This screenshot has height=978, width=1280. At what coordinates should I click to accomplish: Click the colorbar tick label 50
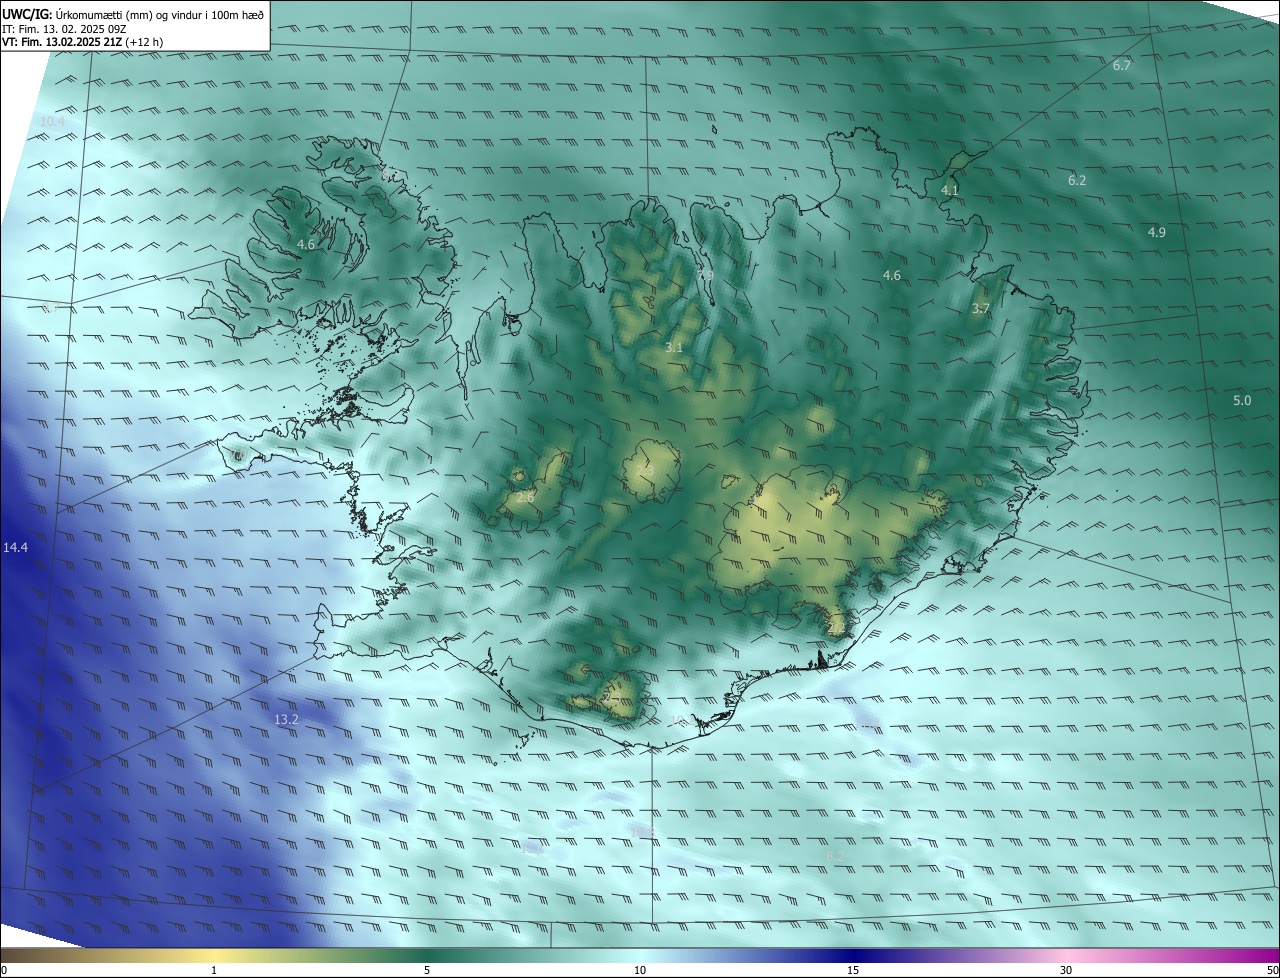coord(1272,971)
